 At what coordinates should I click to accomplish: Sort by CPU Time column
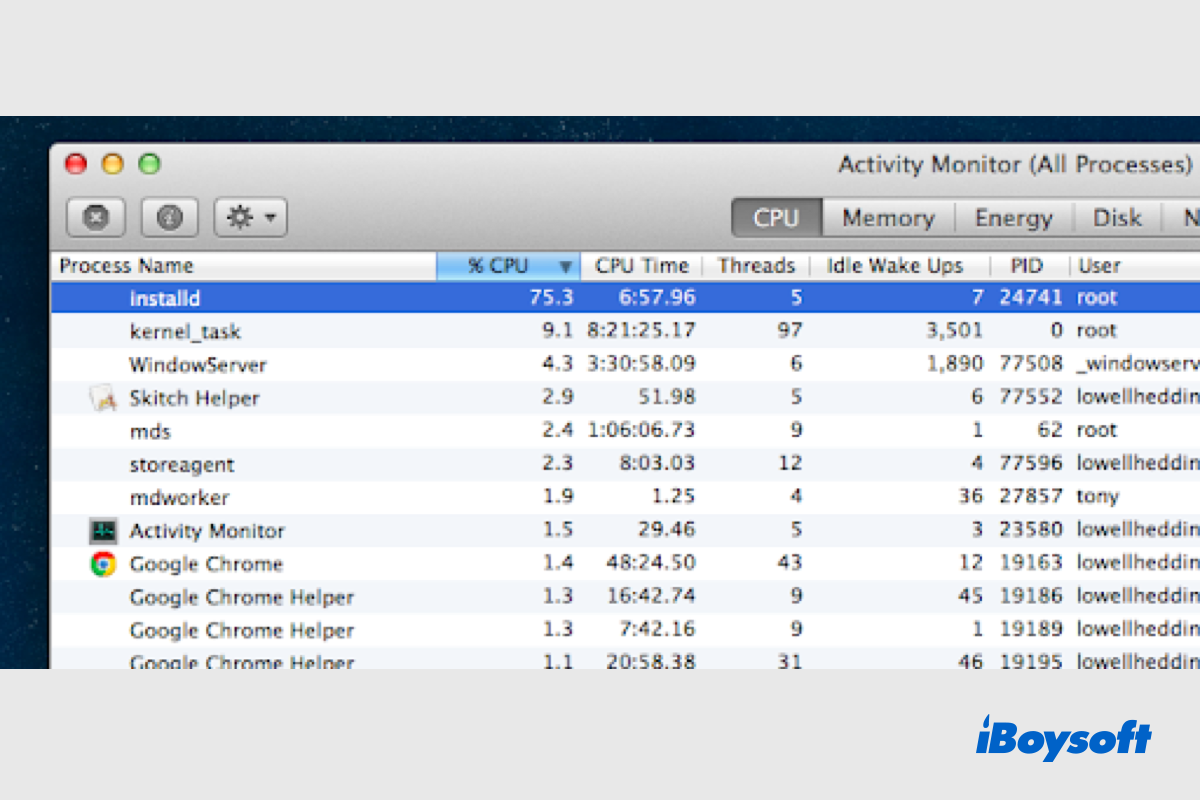[x=641, y=266]
